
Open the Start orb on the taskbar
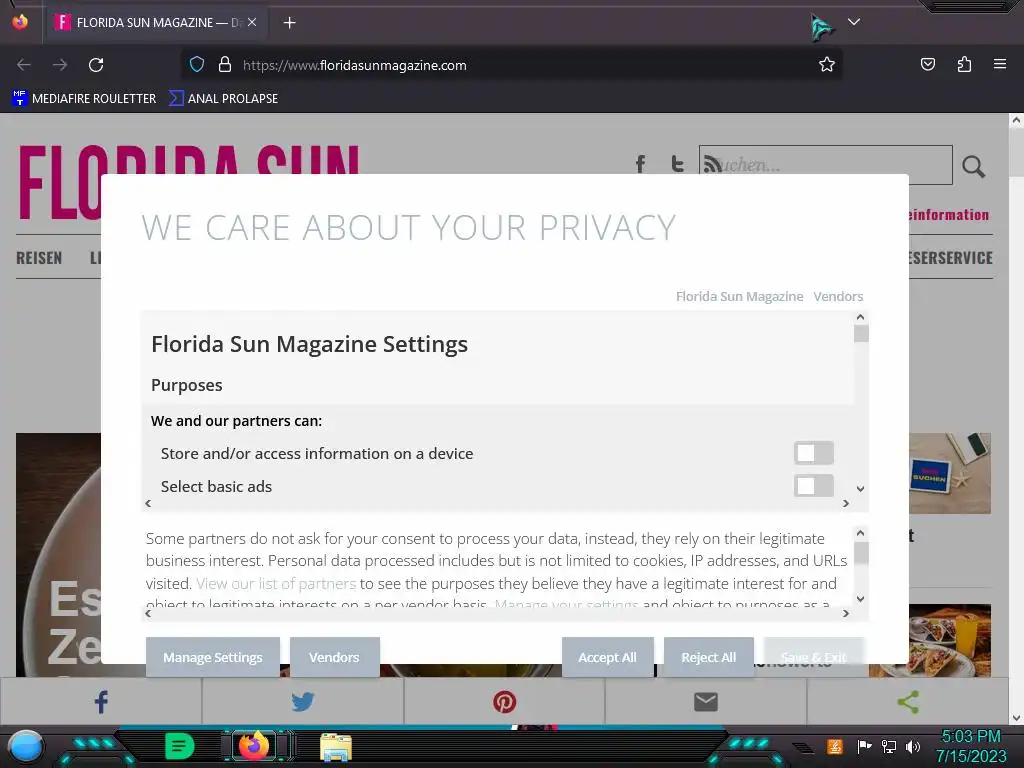click(x=27, y=746)
